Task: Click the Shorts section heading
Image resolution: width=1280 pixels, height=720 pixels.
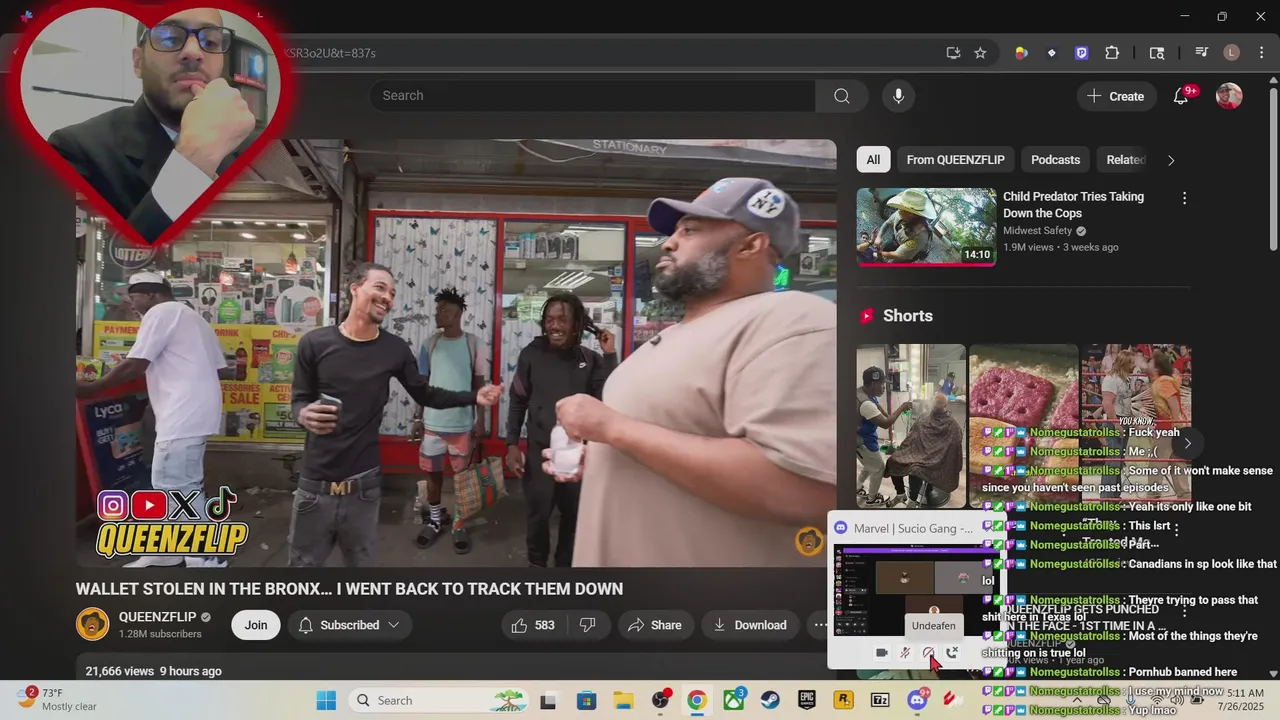Action: pos(907,316)
